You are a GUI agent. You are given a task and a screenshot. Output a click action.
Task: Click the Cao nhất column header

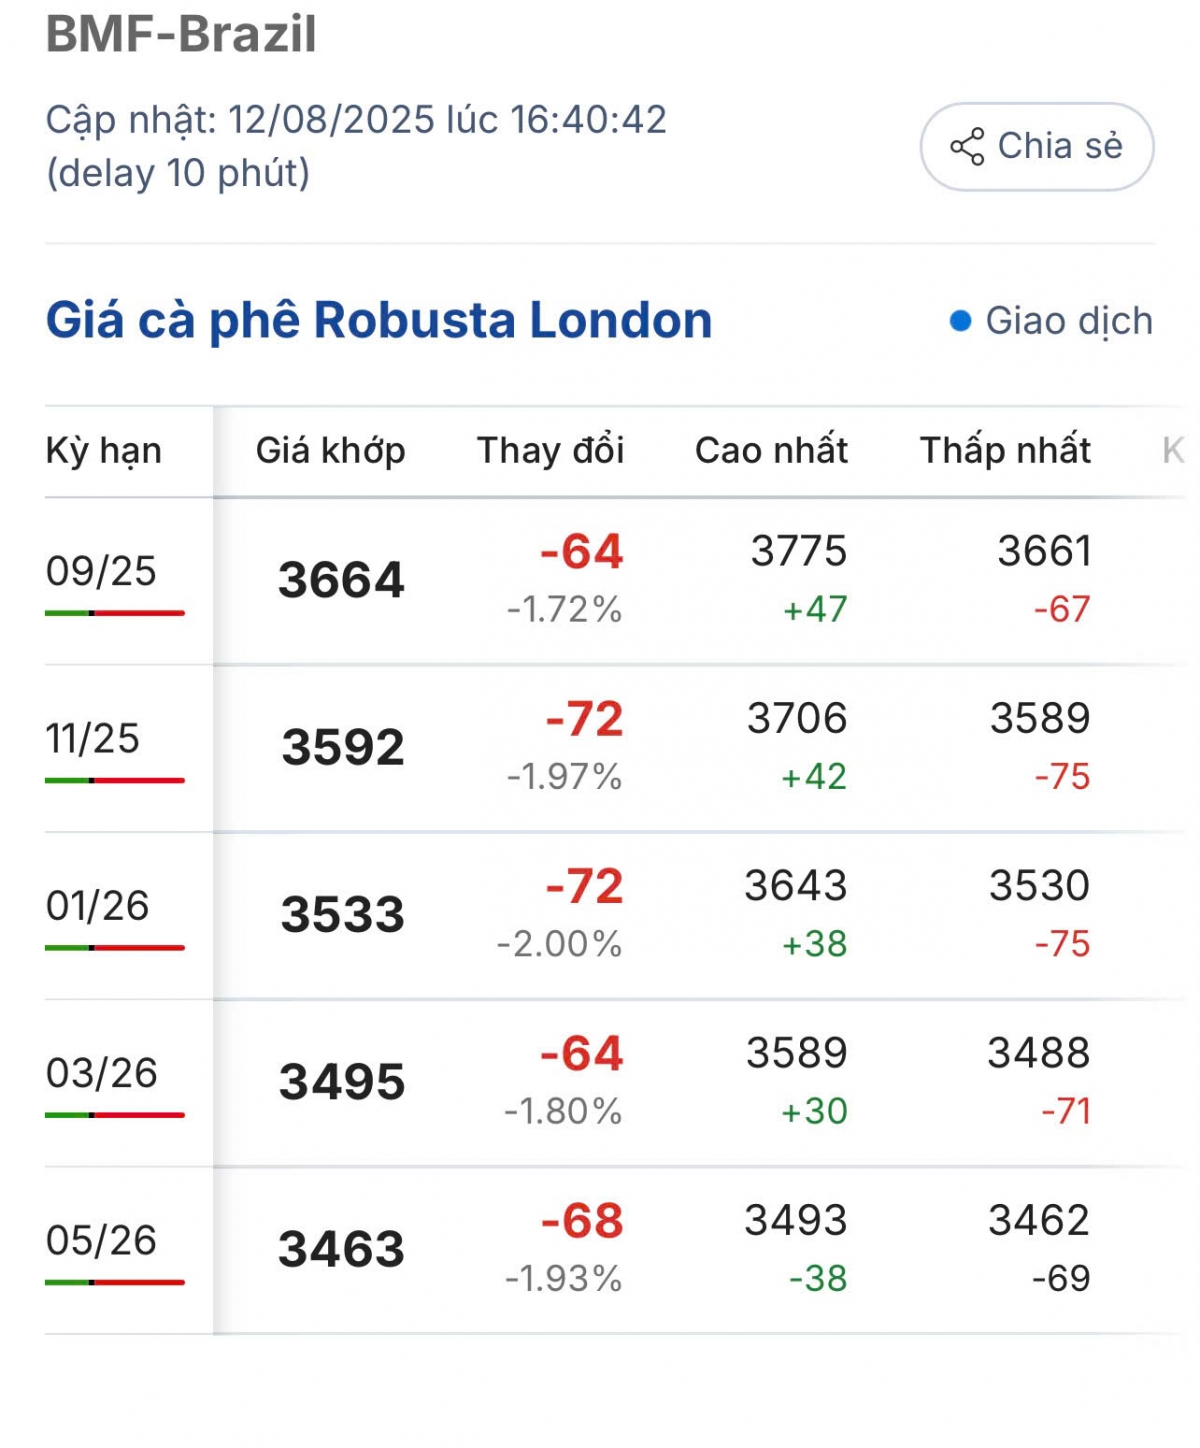pos(771,451)
